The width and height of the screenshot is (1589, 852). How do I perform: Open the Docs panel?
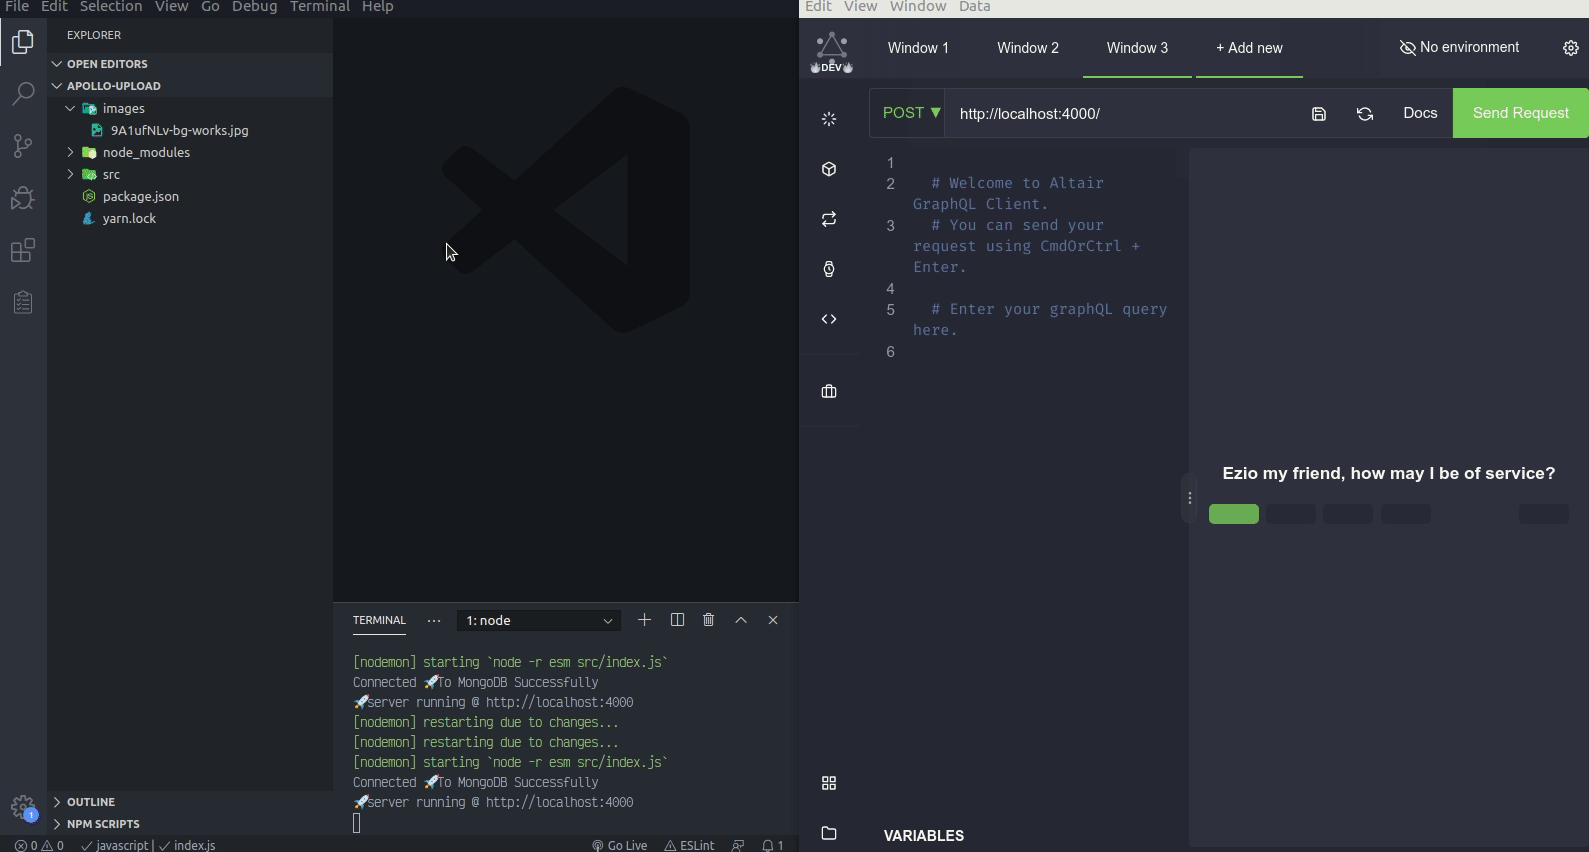coord(1420,113)
